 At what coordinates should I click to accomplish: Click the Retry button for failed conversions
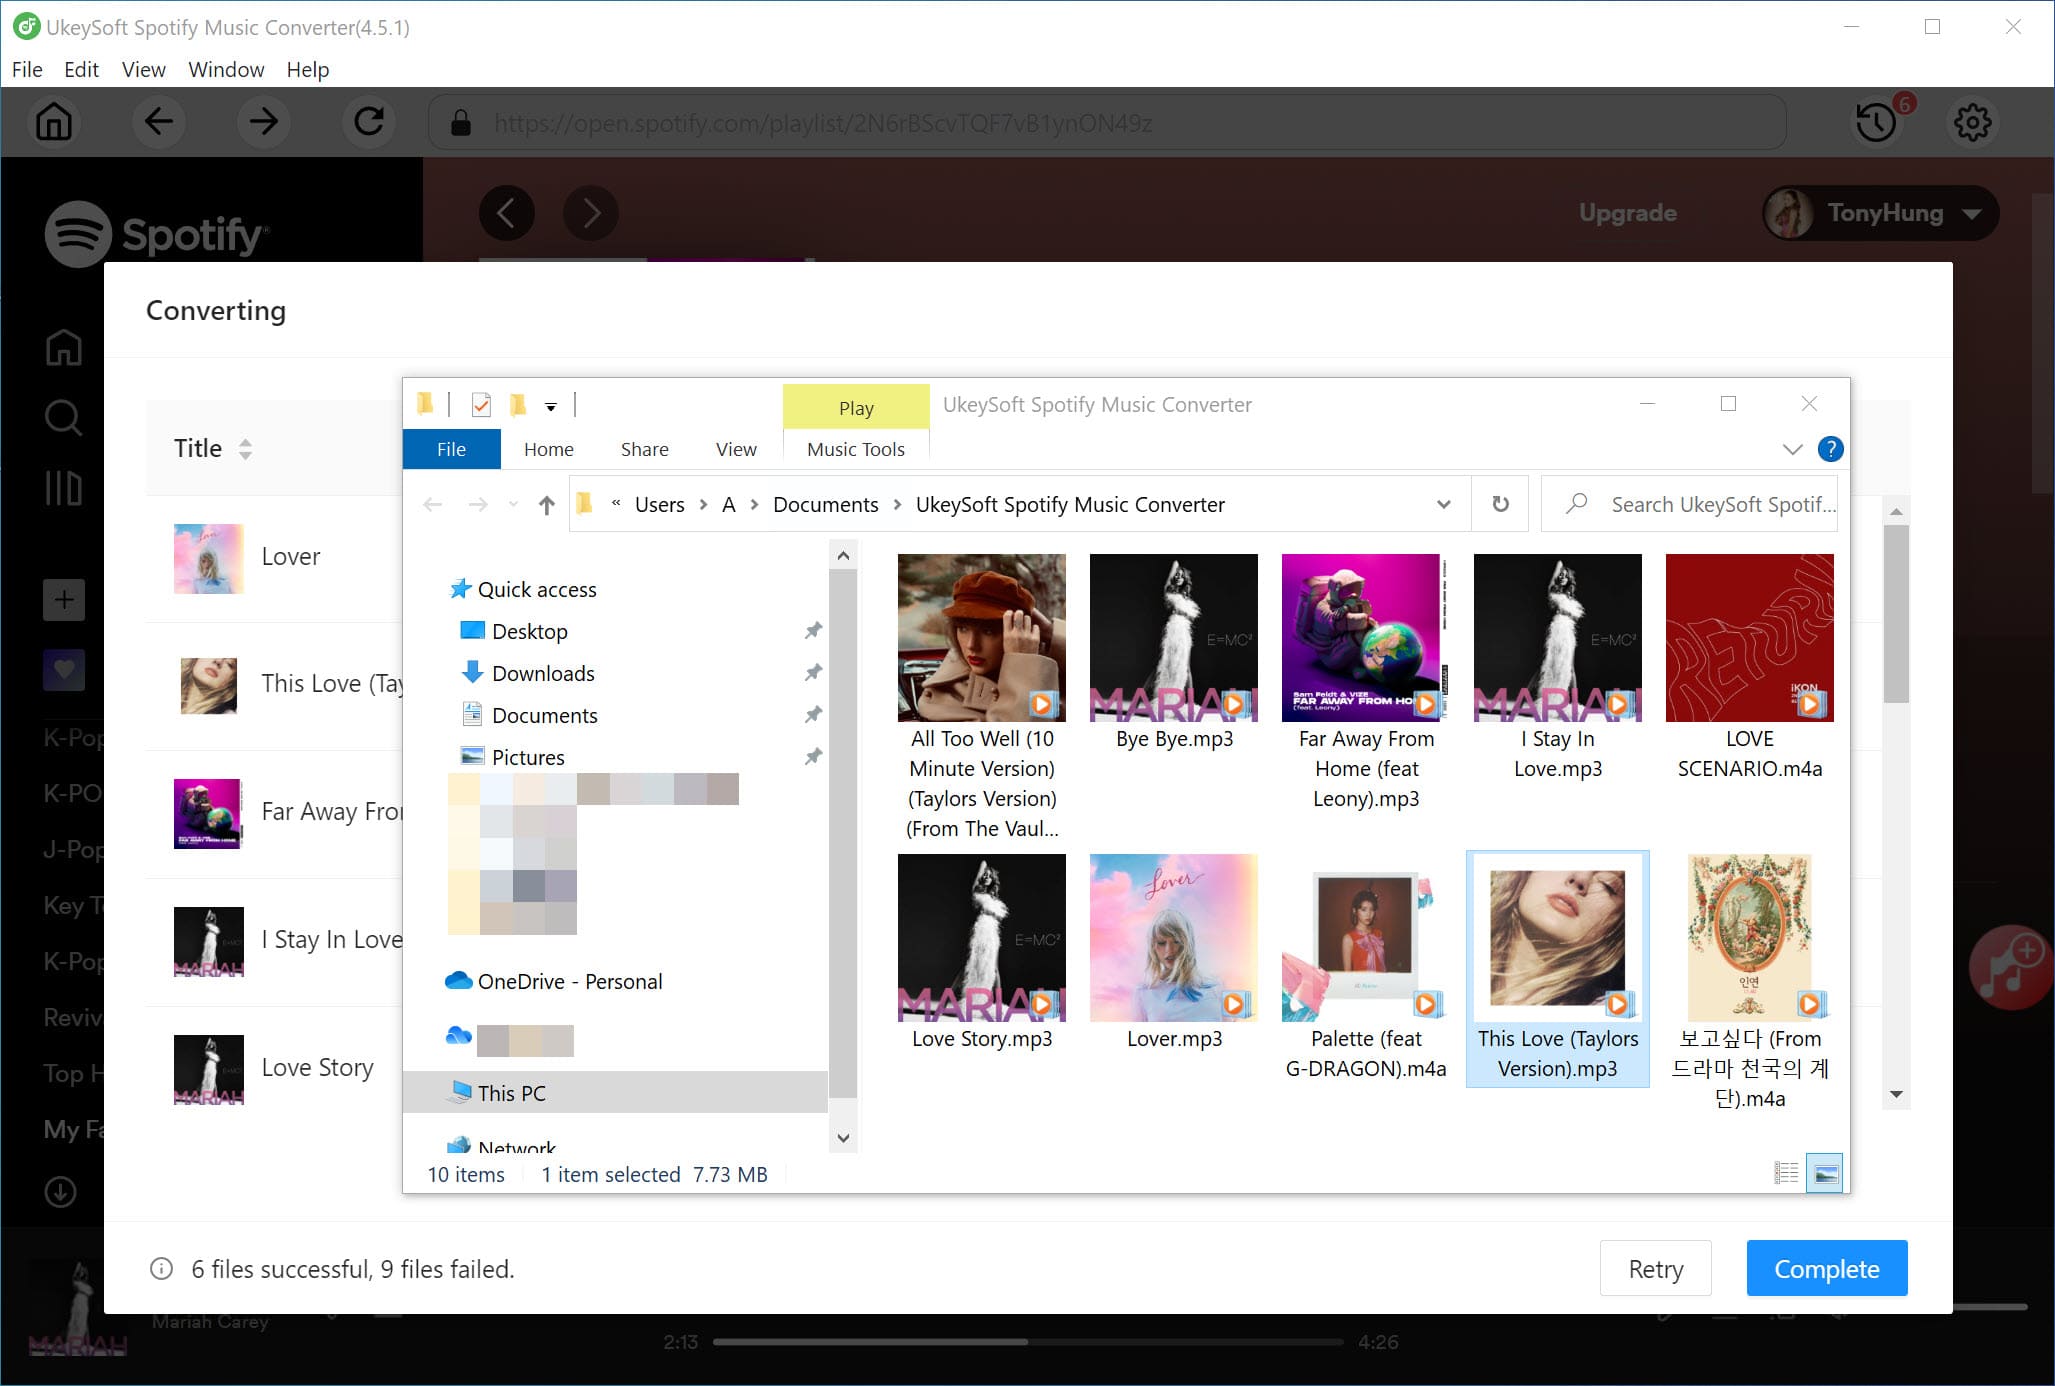(x=1655, y=1267)
